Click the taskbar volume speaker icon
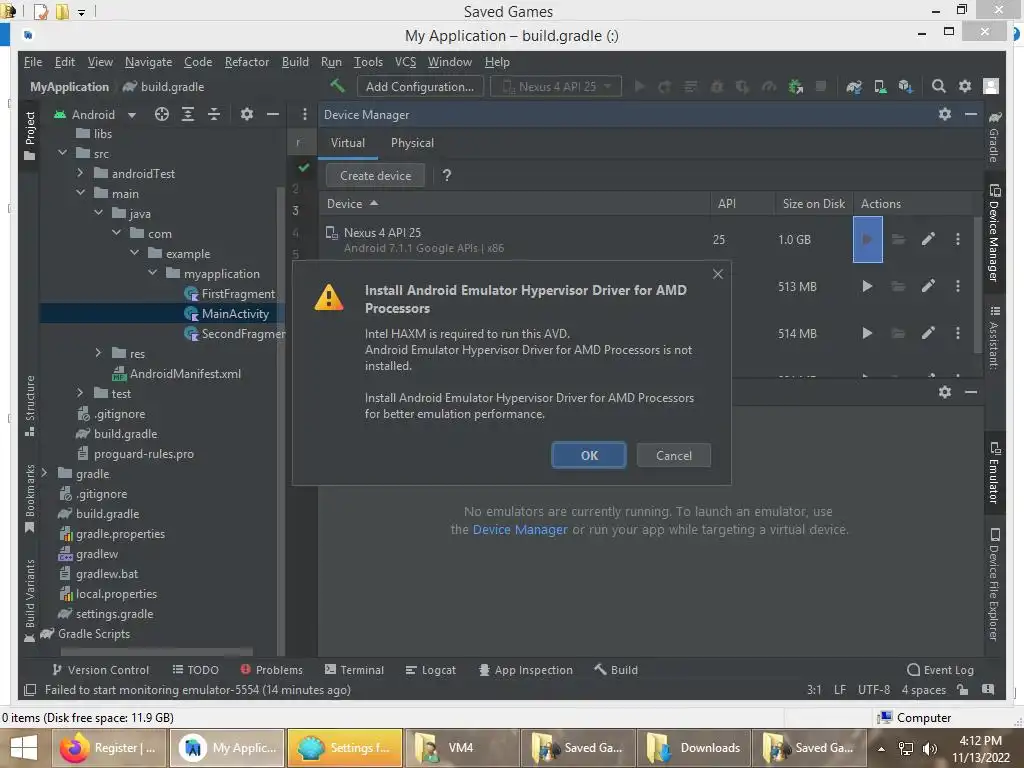This screenshot has width=1024, height=768. tap(930, 748)
